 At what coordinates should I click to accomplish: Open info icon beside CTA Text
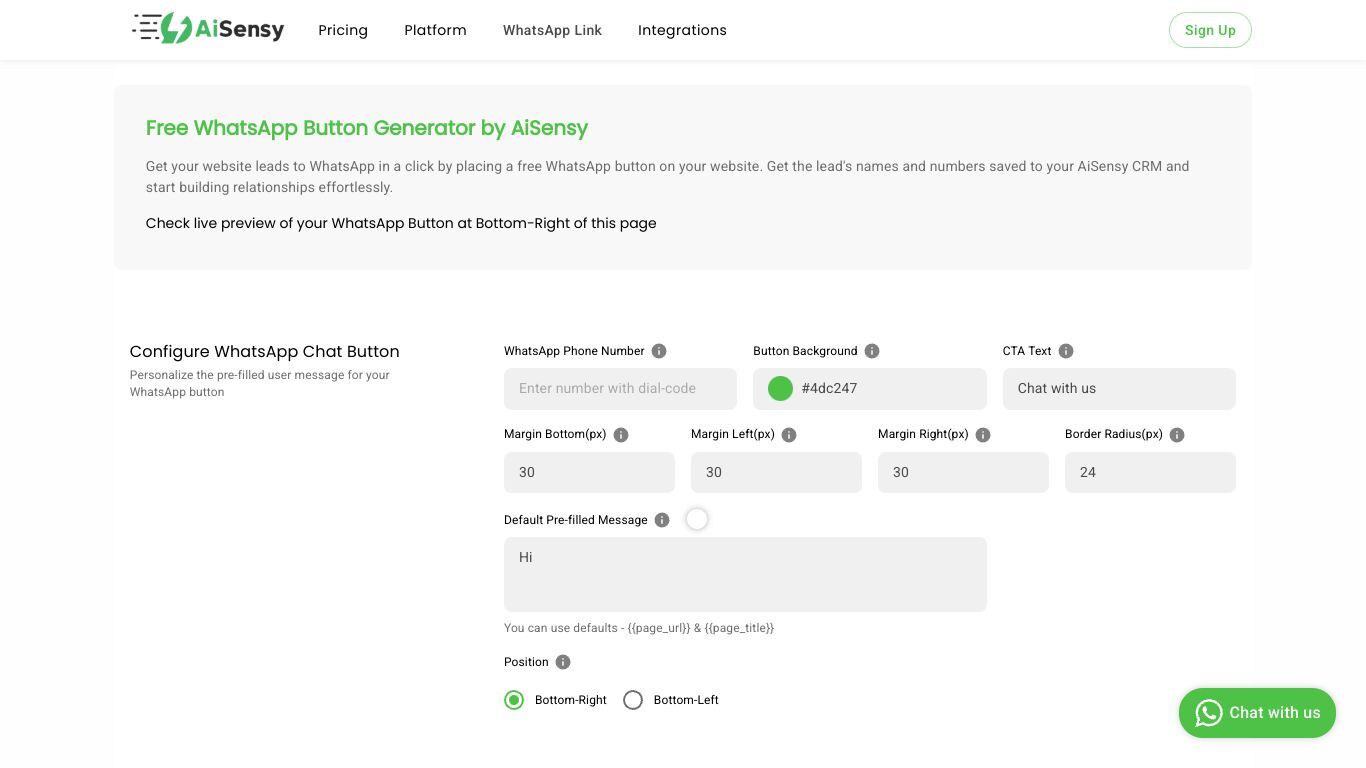point(1066,351)
